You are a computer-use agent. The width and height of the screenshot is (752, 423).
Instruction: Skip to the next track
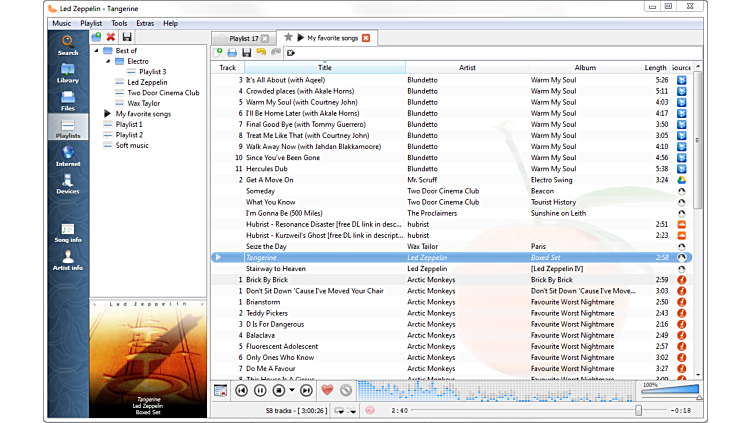[306, 390]
